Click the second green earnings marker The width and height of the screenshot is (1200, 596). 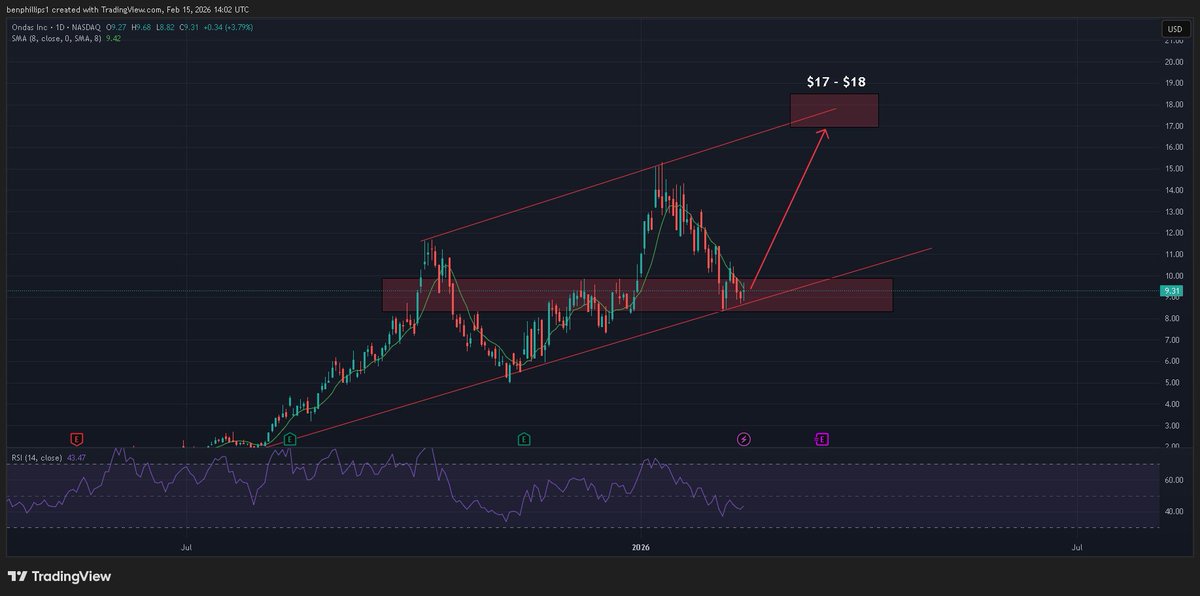pos(523,439)
